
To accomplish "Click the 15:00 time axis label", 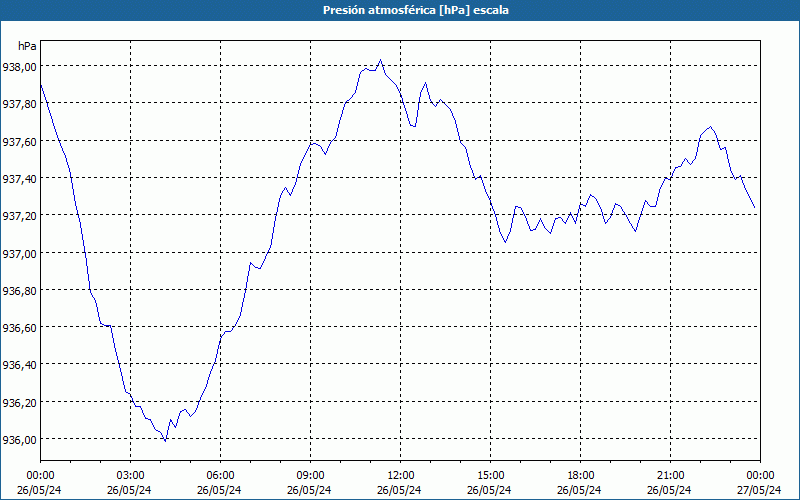I will 490,476.
